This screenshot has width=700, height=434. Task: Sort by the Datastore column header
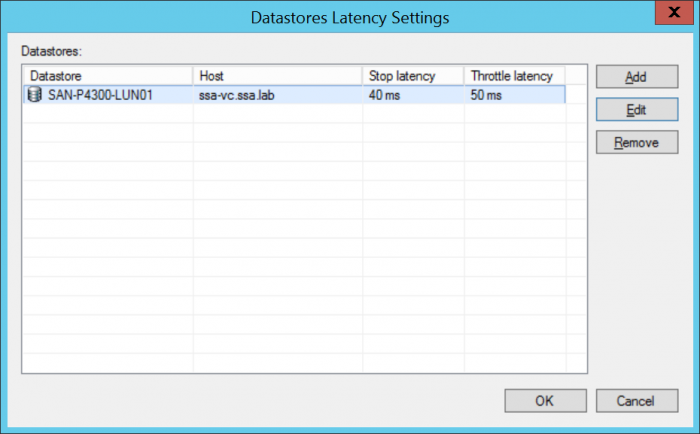pos(106,76)
